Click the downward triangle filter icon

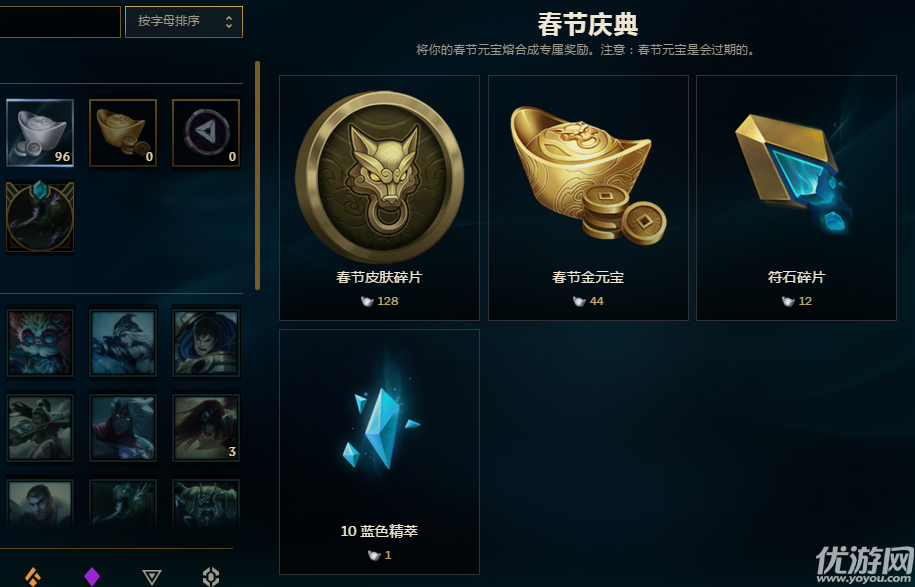pyautogui.click(x=152, y=577)
